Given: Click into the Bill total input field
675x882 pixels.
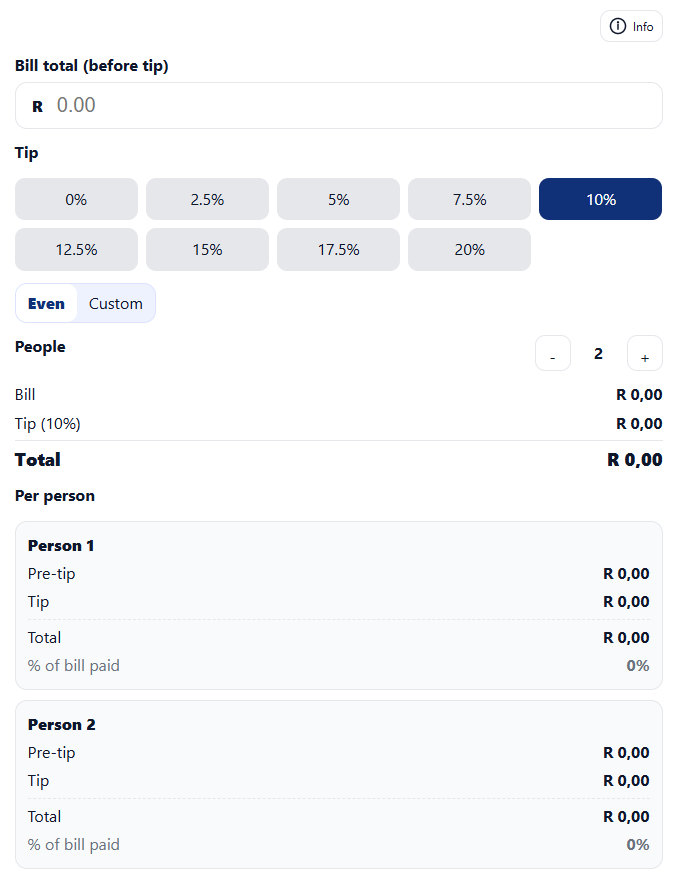Looking at the screenshot, I should pyautogui.click(x=338, y=105).
